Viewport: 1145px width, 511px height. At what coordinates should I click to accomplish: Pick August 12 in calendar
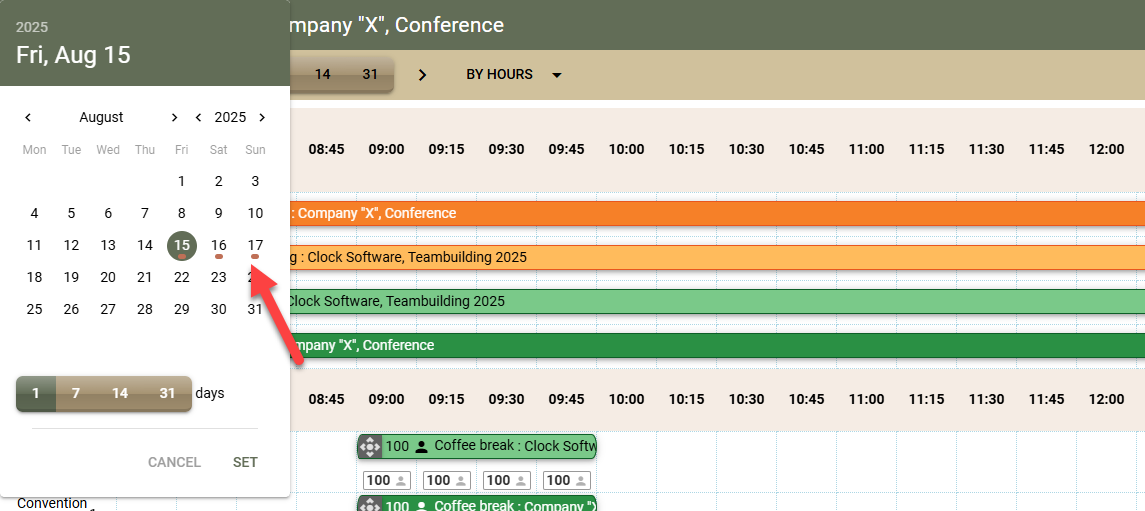click(x=71, y=245)
